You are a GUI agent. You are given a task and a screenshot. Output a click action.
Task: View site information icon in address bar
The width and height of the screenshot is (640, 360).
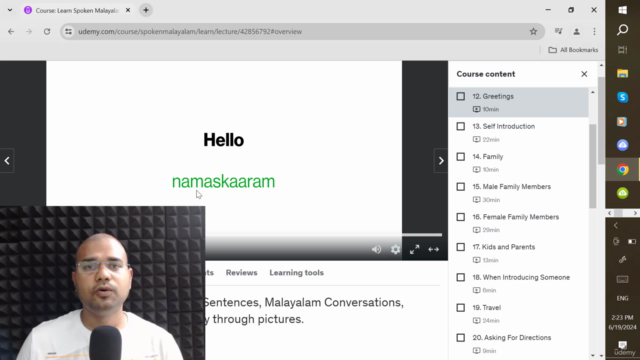(68, 31)
